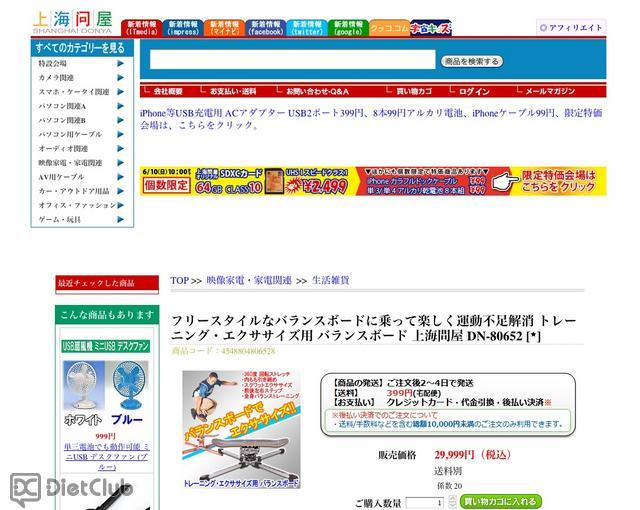Expand arrow next to パソコン関連B
Screen dimensions: 640x510
[120, 120]
